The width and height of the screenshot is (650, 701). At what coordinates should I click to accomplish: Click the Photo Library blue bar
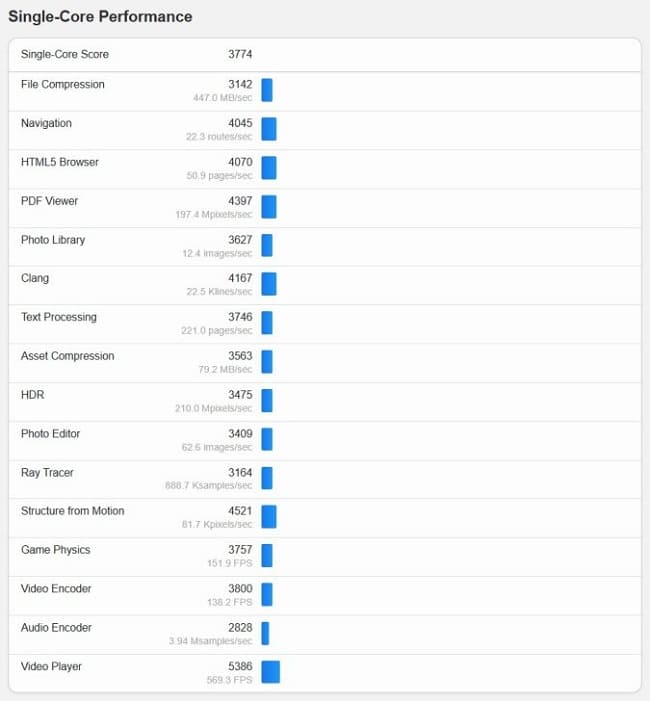pos(267,245)
